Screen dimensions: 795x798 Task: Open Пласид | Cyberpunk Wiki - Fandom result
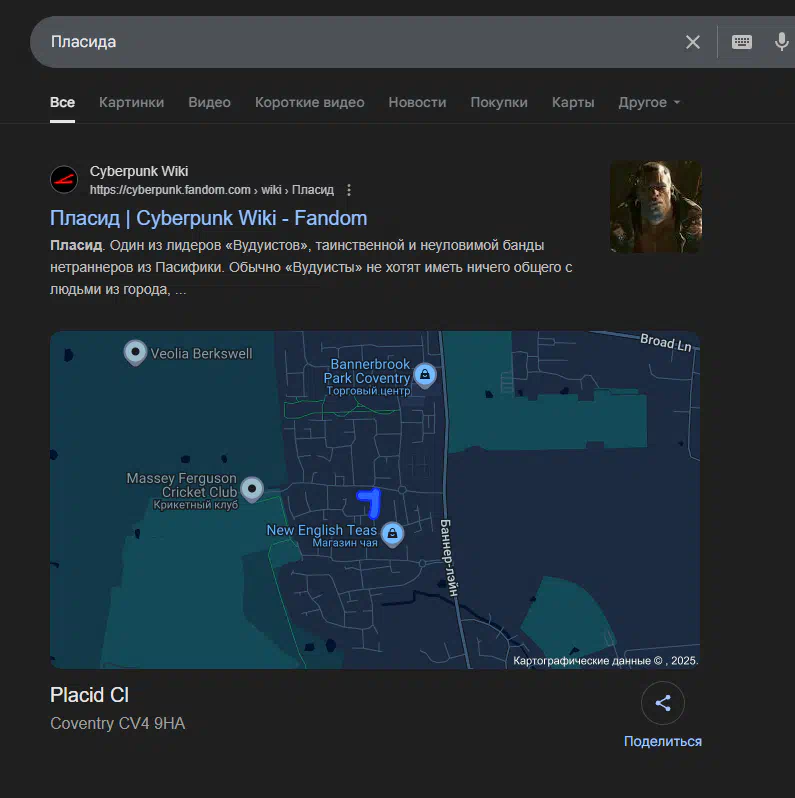pyautogui.click(x=209, y=218)
